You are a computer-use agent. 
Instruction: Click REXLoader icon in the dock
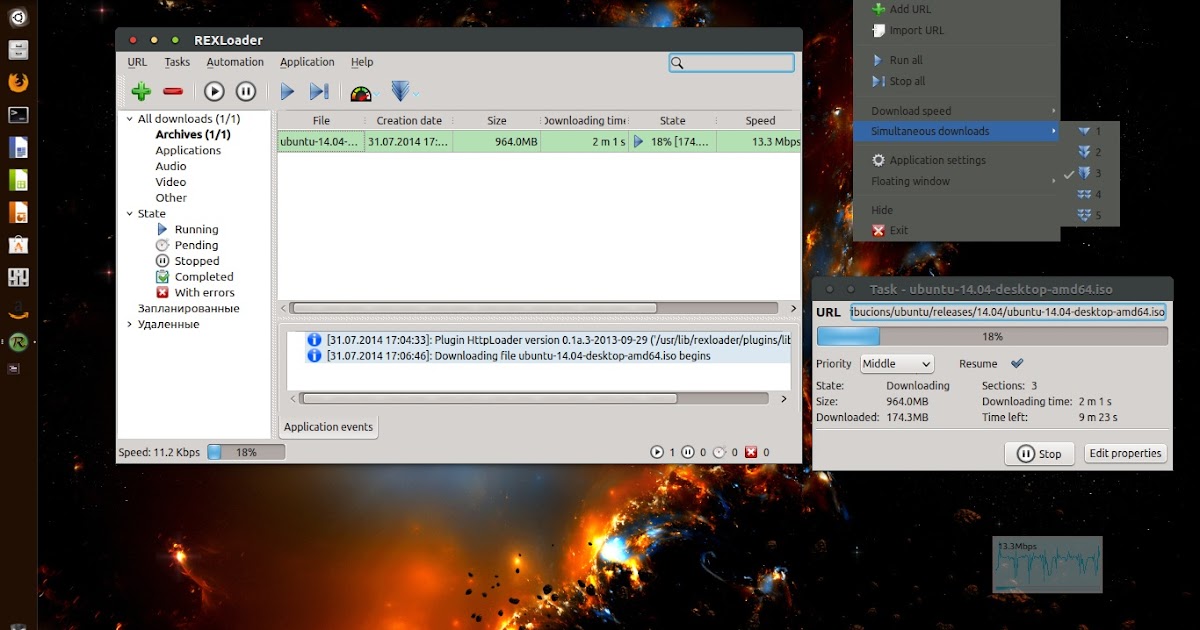pyautogui.click(x=18, y=342)
